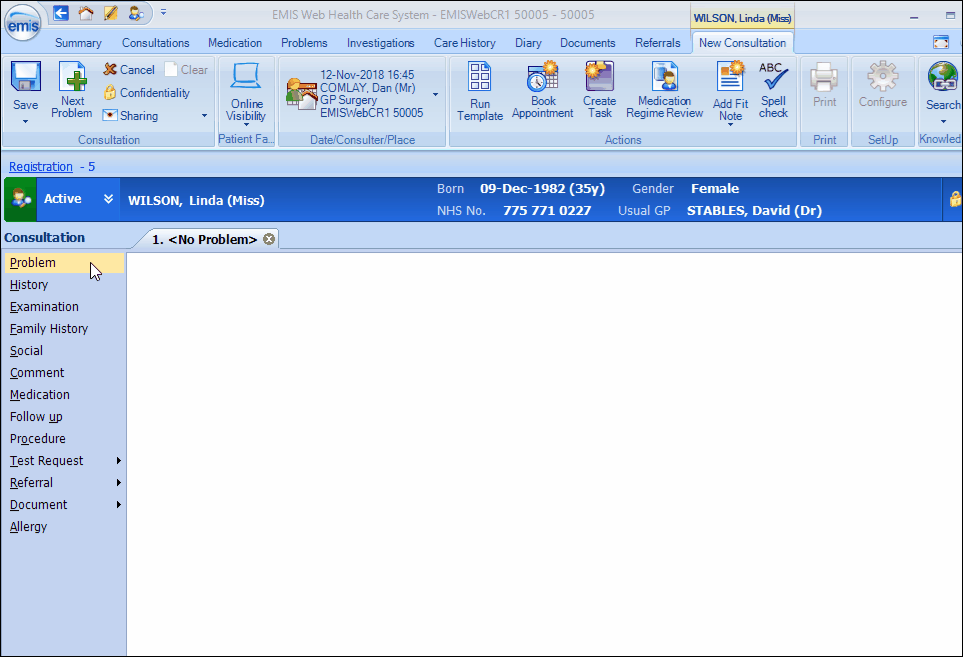Expand the Add Fit Note dropdown arrow

(730, 125)
